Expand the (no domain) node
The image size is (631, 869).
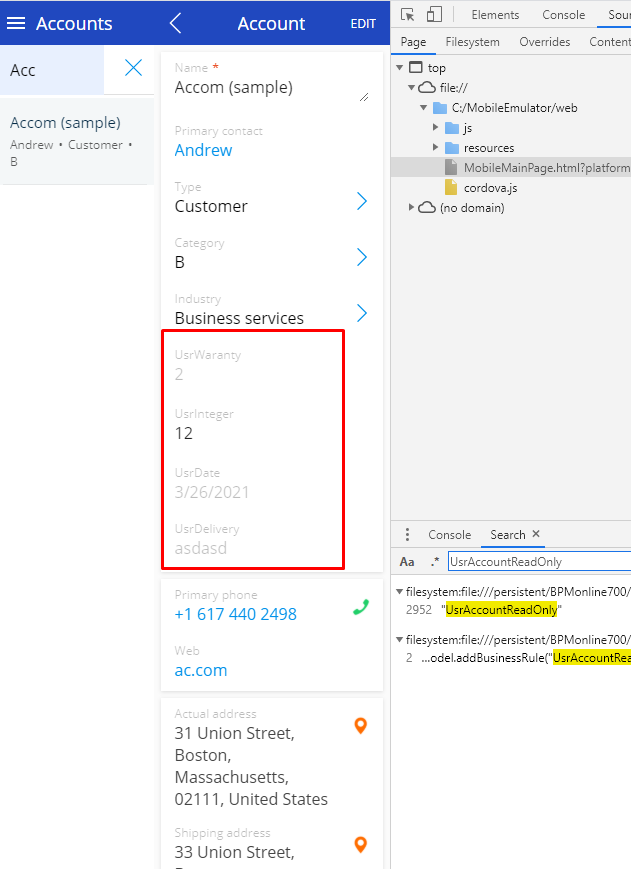(x=411, y=207)
